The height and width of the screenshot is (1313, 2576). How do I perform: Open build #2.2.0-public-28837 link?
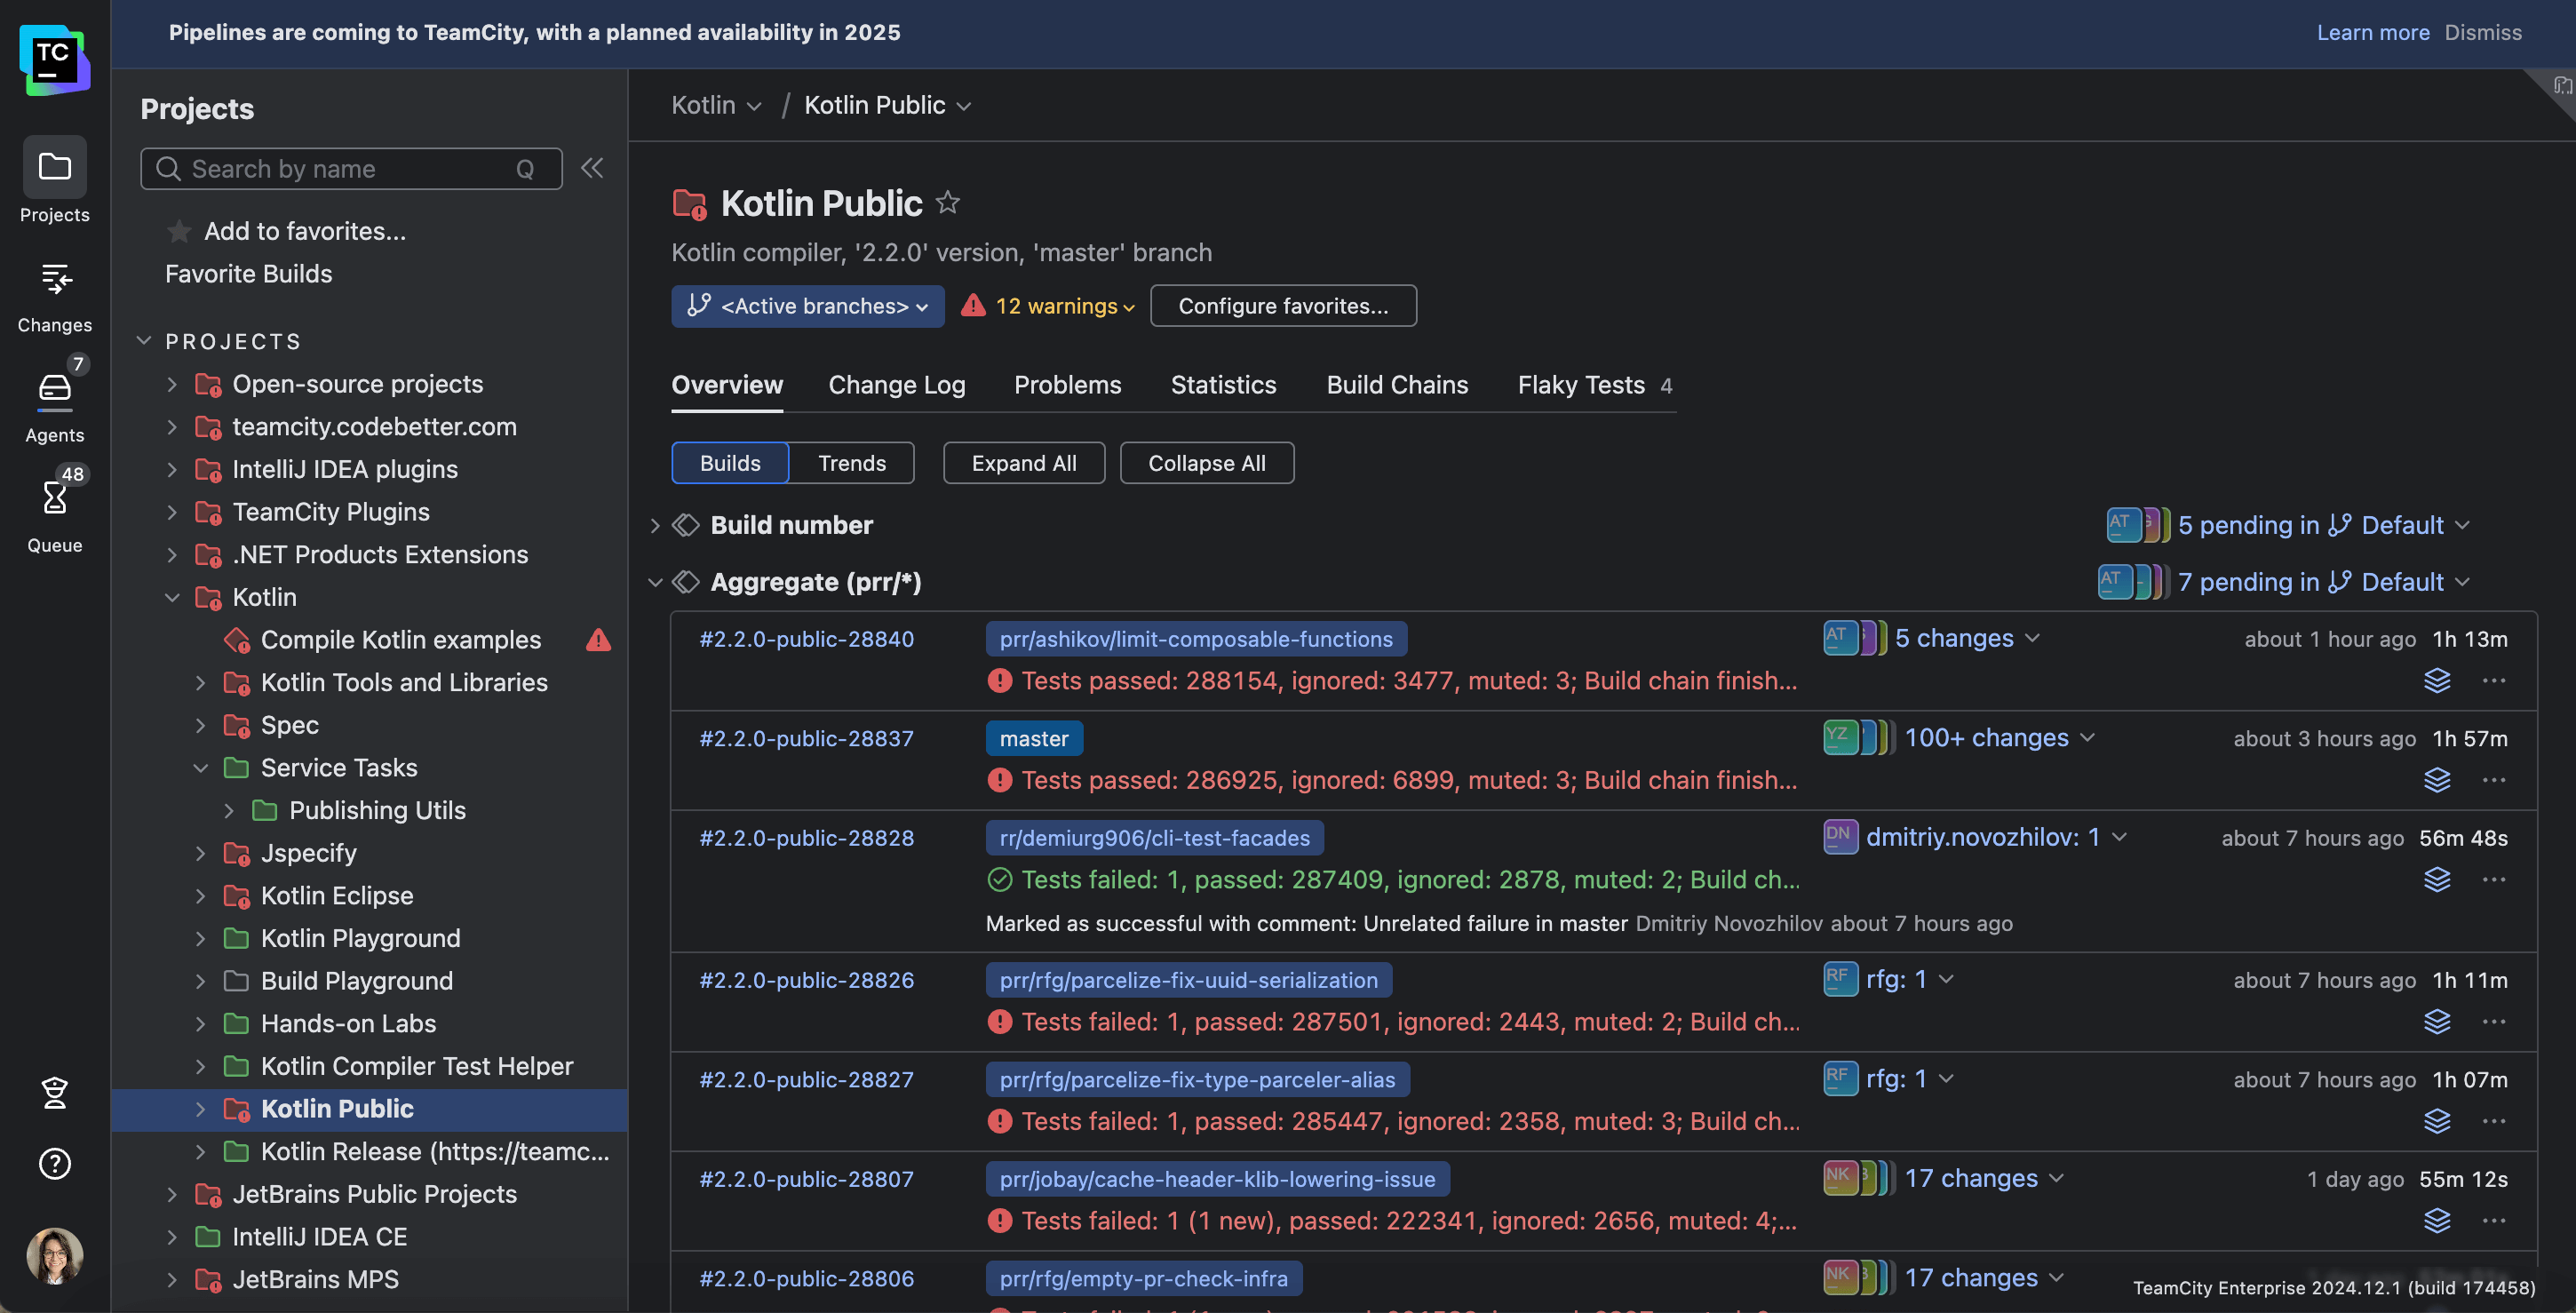[x=806, y=739]
